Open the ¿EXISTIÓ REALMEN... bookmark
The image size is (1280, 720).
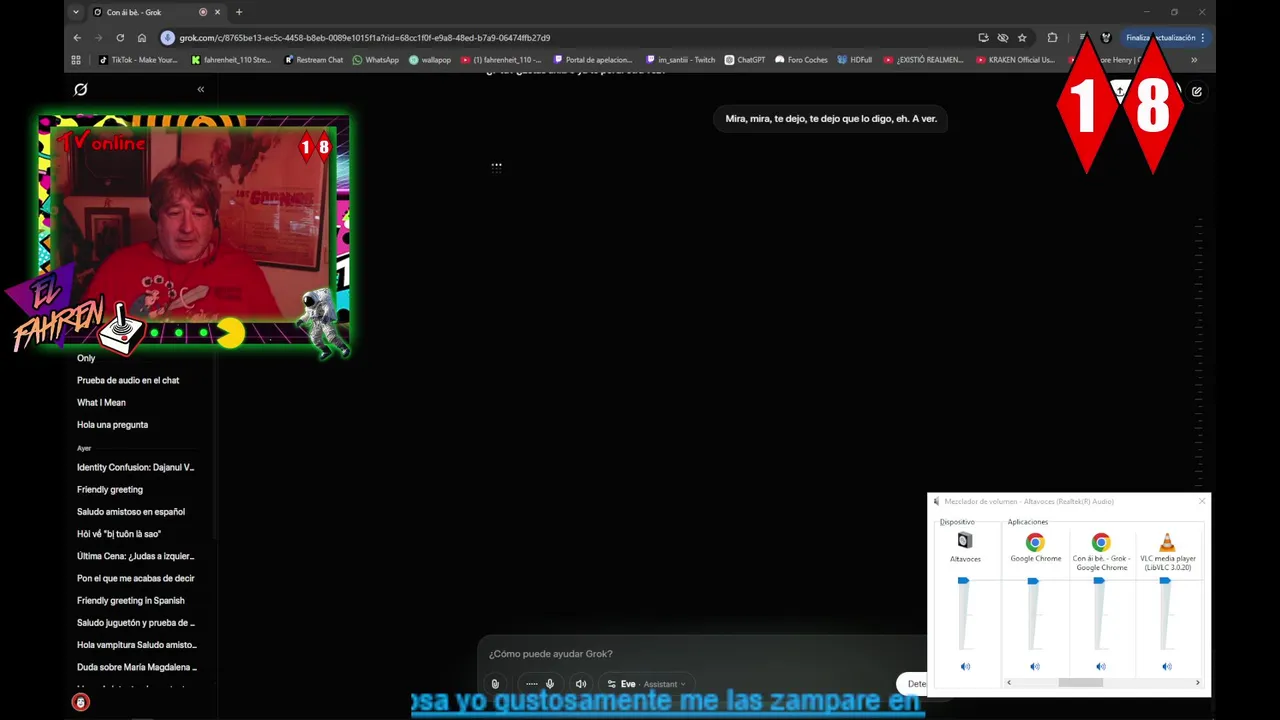point(923,60)
